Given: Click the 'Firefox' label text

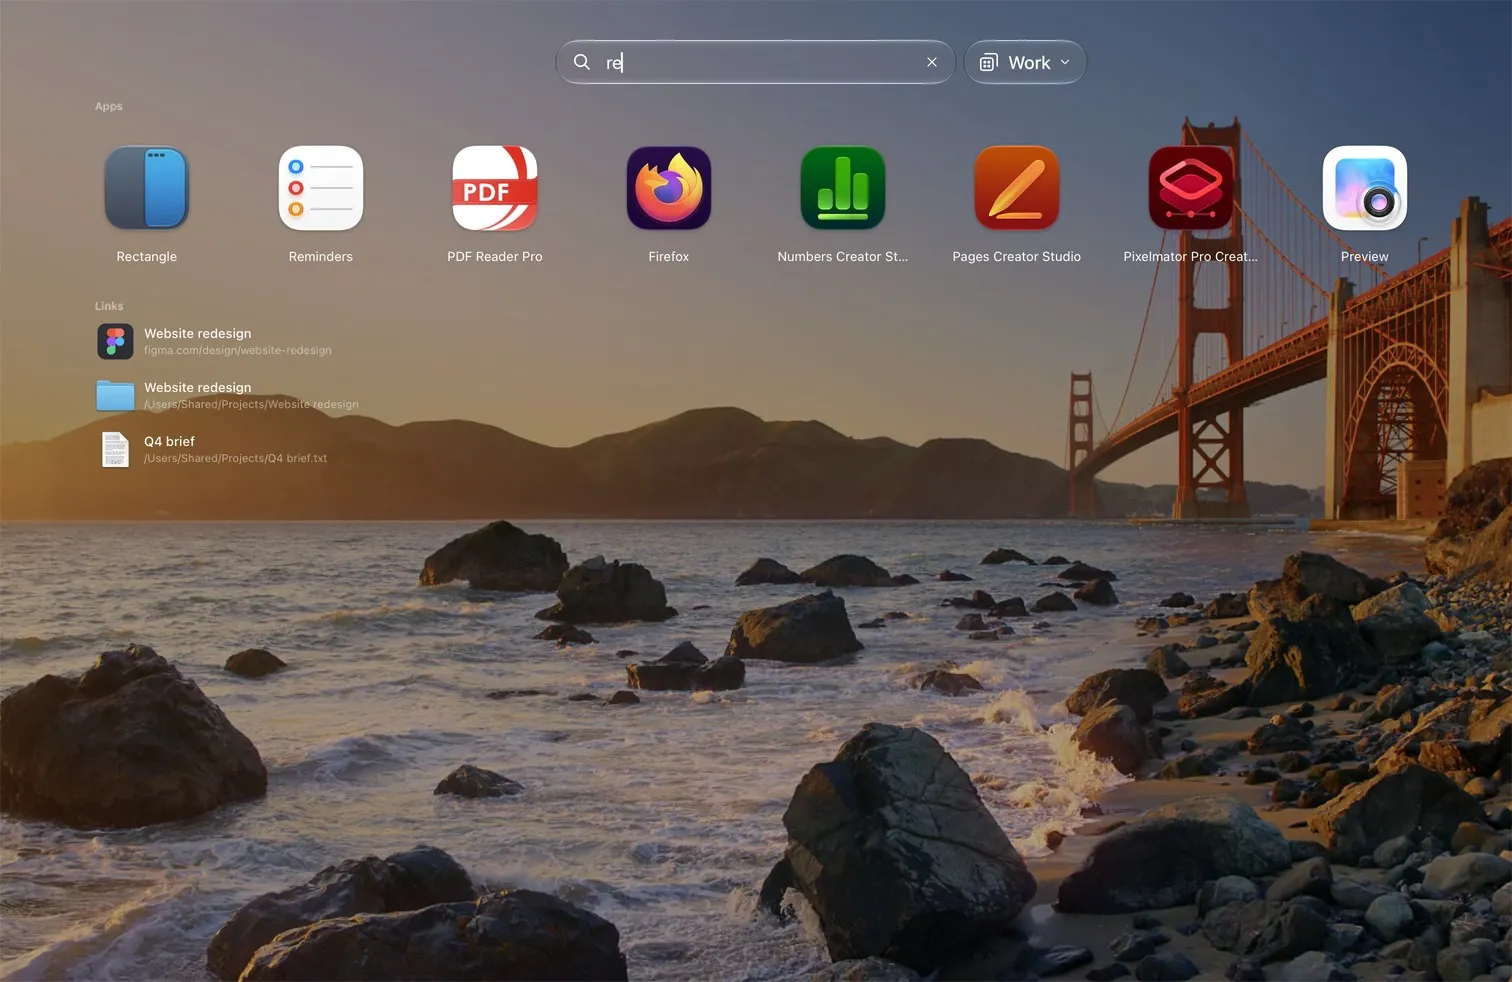Looking at the screenshot, I should pos(668,257).
